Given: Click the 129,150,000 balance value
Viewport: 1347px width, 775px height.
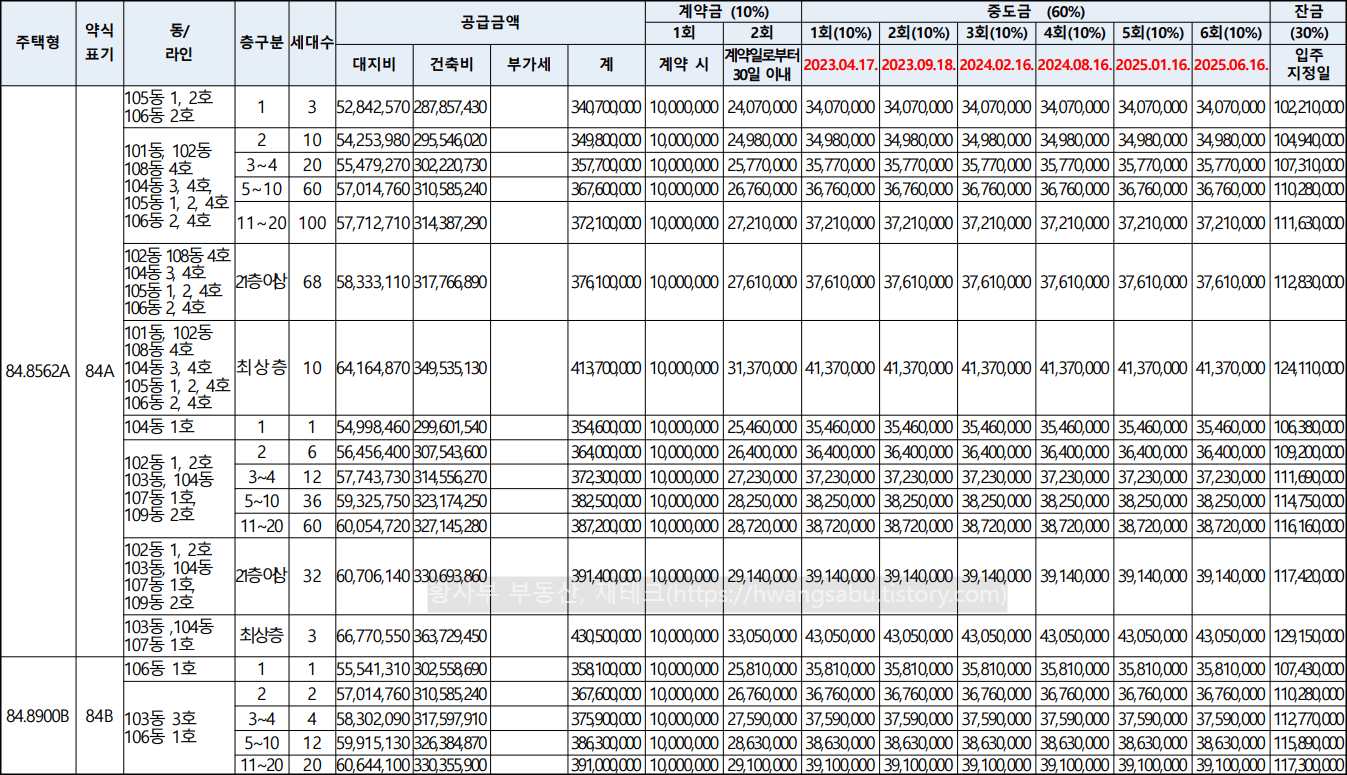Looking at the screenshot, I should (1309, 635).
